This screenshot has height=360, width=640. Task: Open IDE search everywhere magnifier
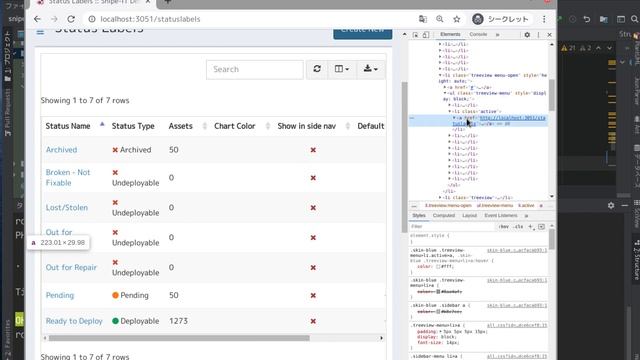(635, 19)
